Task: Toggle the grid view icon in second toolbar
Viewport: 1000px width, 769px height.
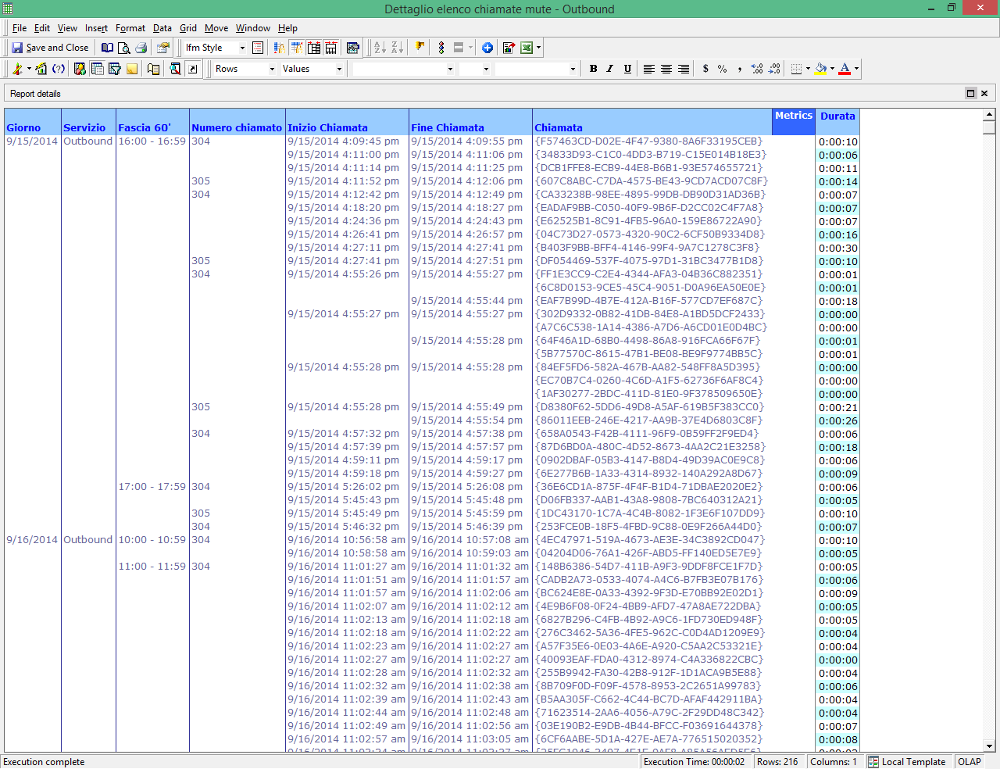Action: click(x=97, y=69)
